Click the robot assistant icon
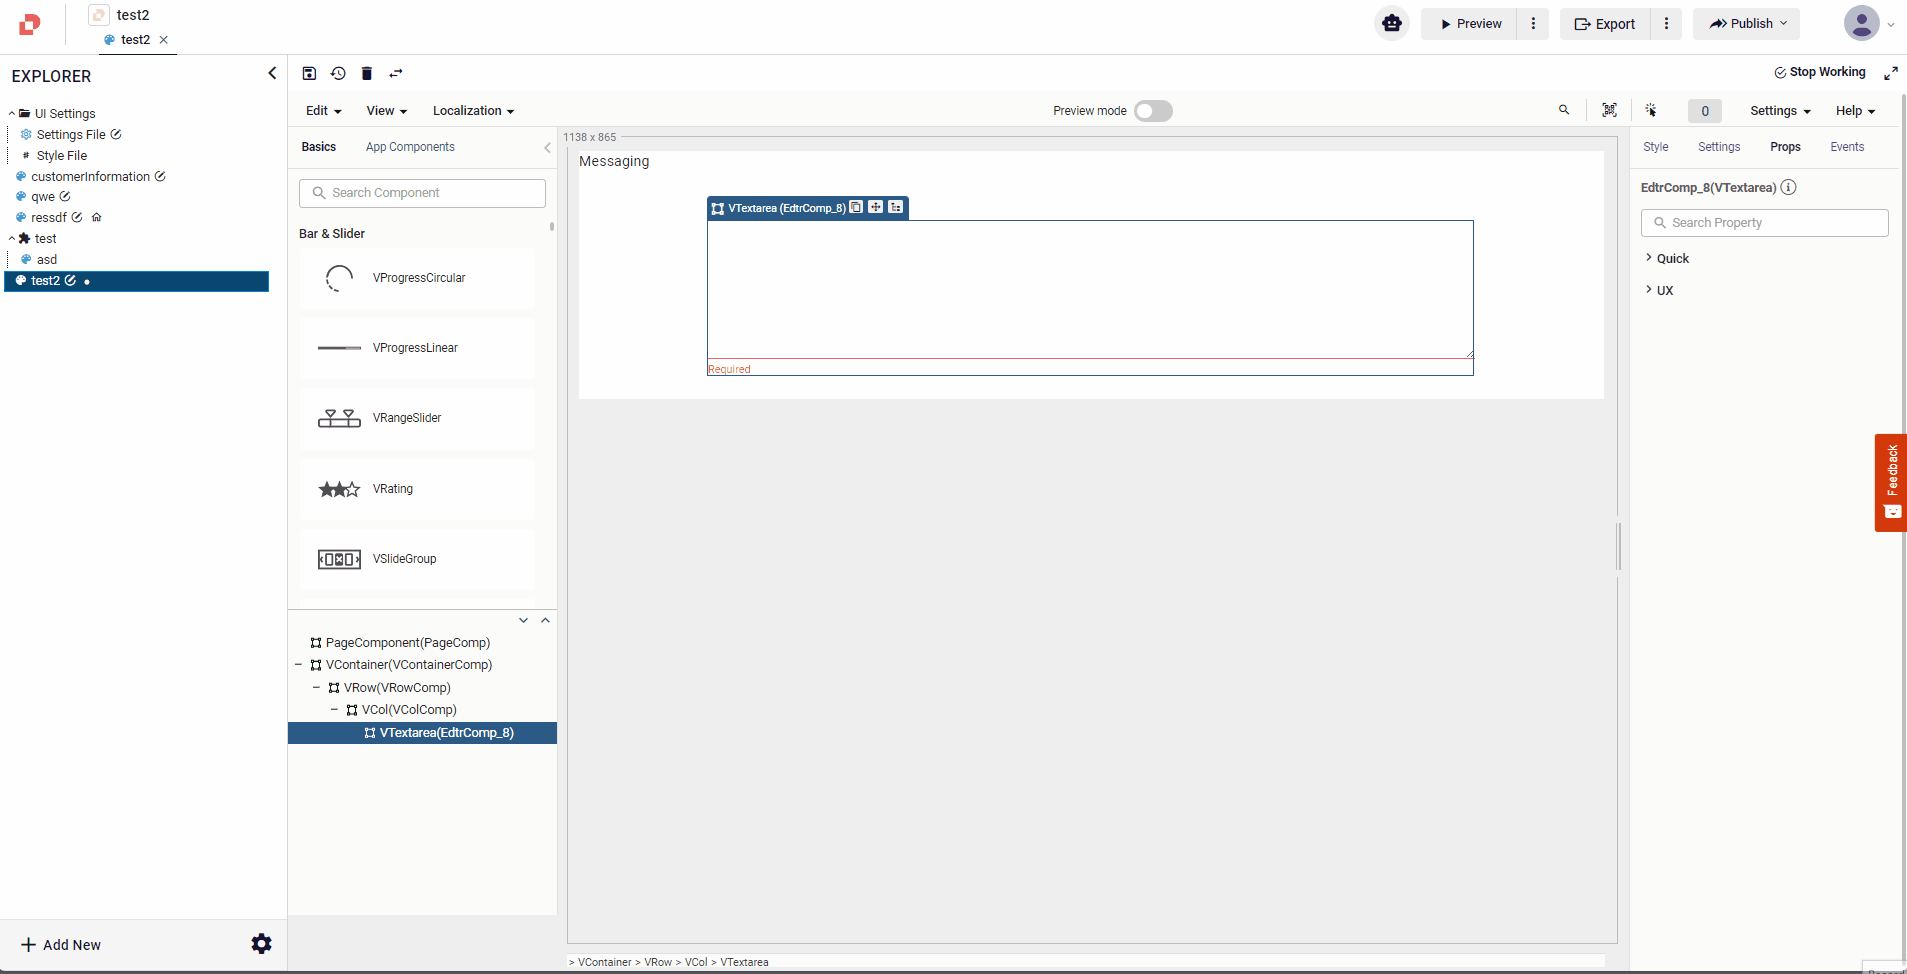The width and height of the screenshot is (1907, 974). (1391, 23)
